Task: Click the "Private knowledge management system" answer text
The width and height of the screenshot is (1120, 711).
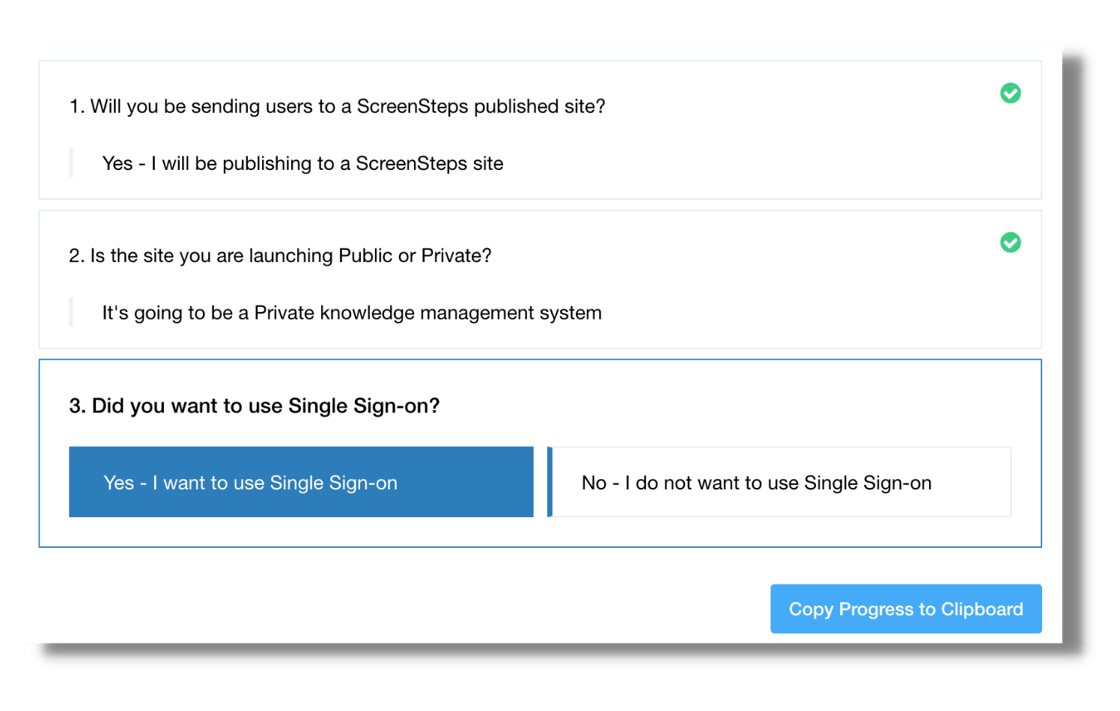Action: point(352,313)
